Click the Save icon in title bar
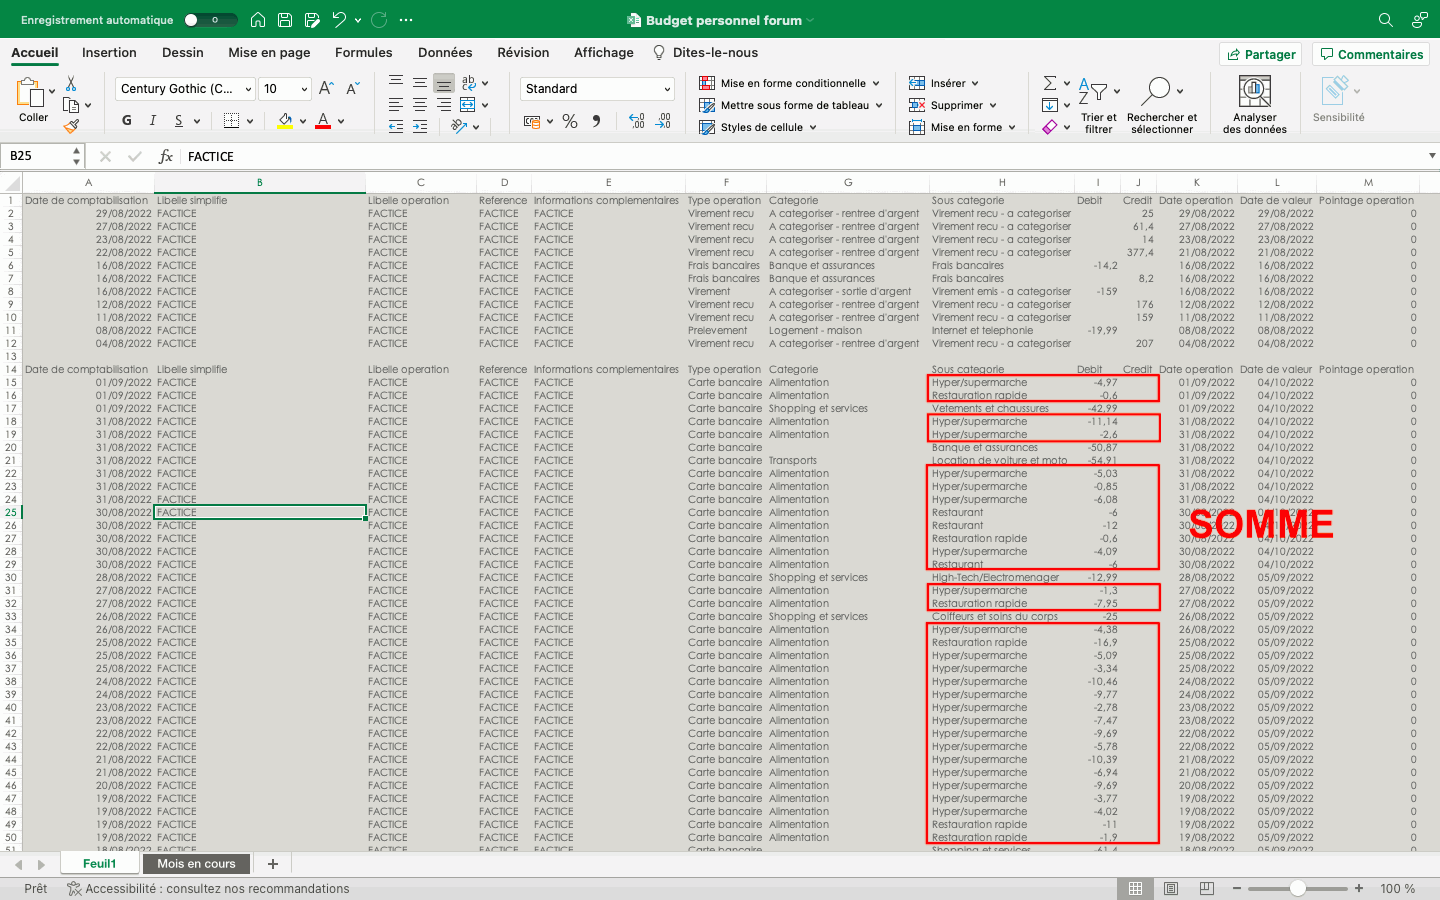The image size is (1440, 900). tap(285, 20)
